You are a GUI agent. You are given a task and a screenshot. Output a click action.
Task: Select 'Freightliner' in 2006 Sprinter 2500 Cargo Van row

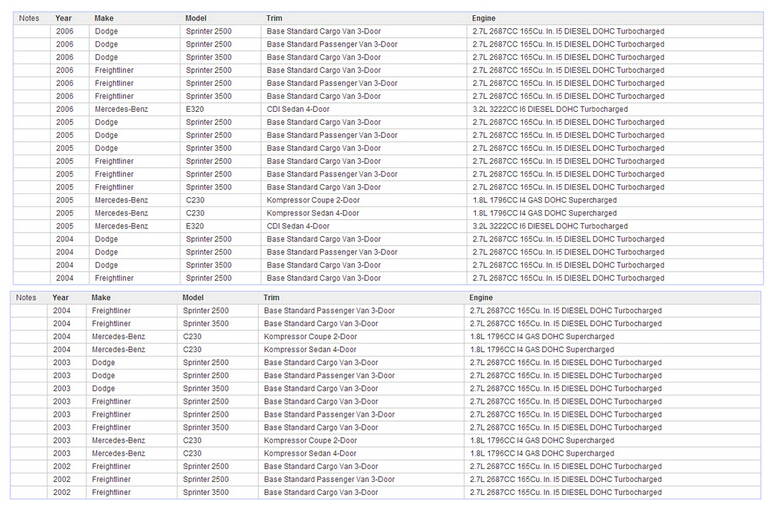point(114,70)
